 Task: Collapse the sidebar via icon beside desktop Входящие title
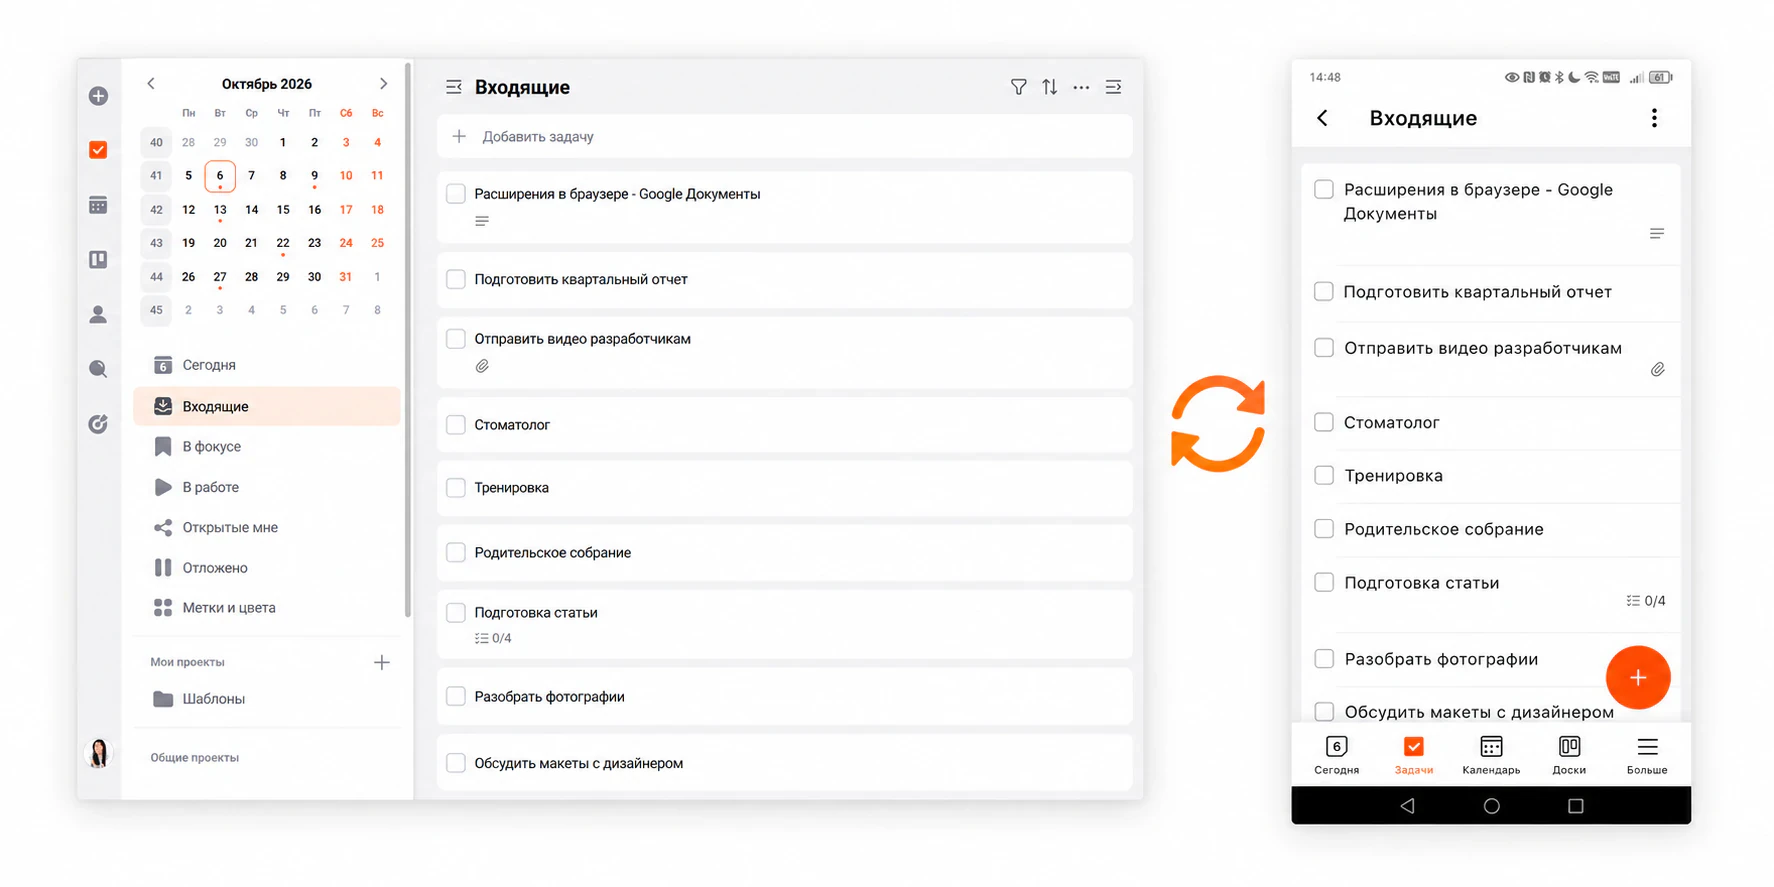[454, 87]
